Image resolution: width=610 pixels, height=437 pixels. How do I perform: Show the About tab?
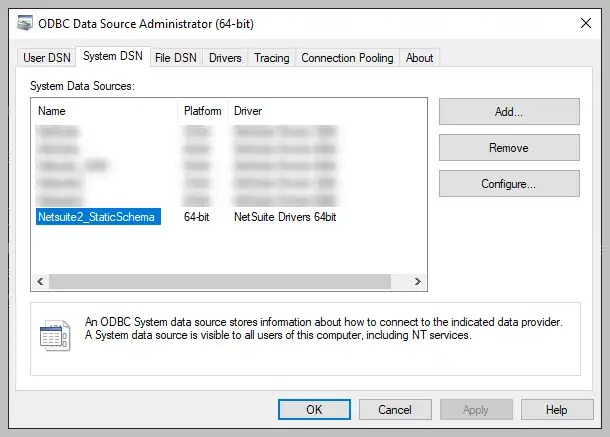pos(419,58)
